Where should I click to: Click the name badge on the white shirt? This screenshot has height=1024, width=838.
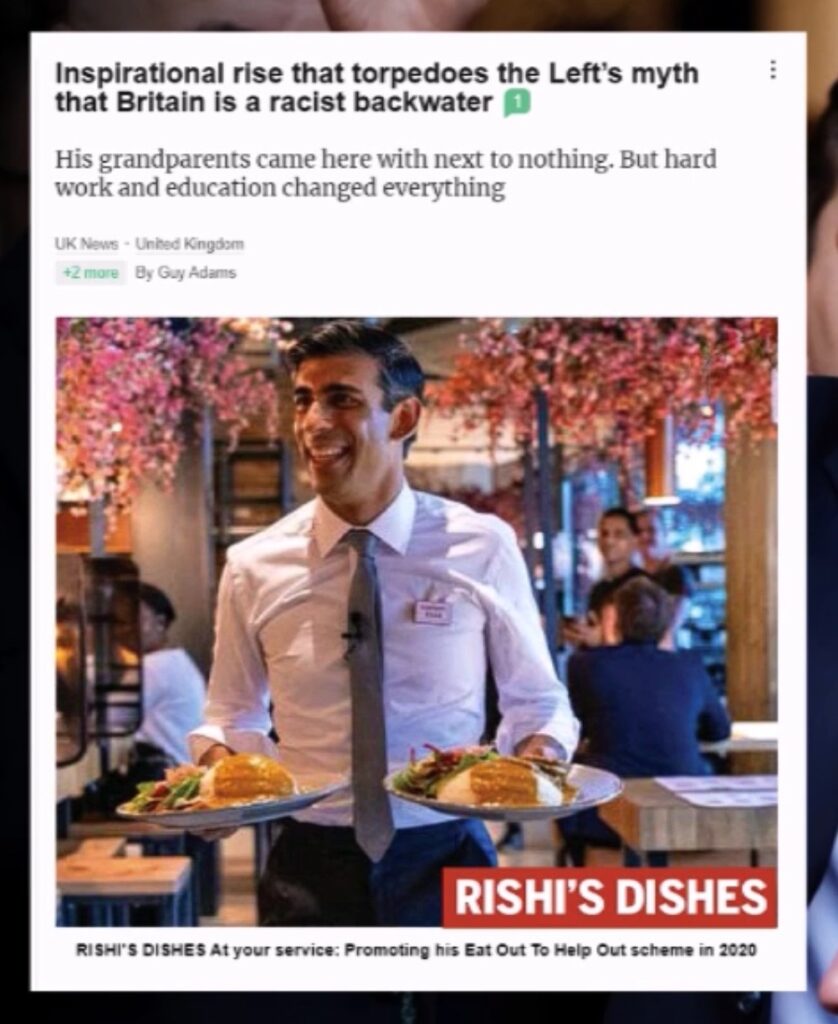[x=432, y=611]
